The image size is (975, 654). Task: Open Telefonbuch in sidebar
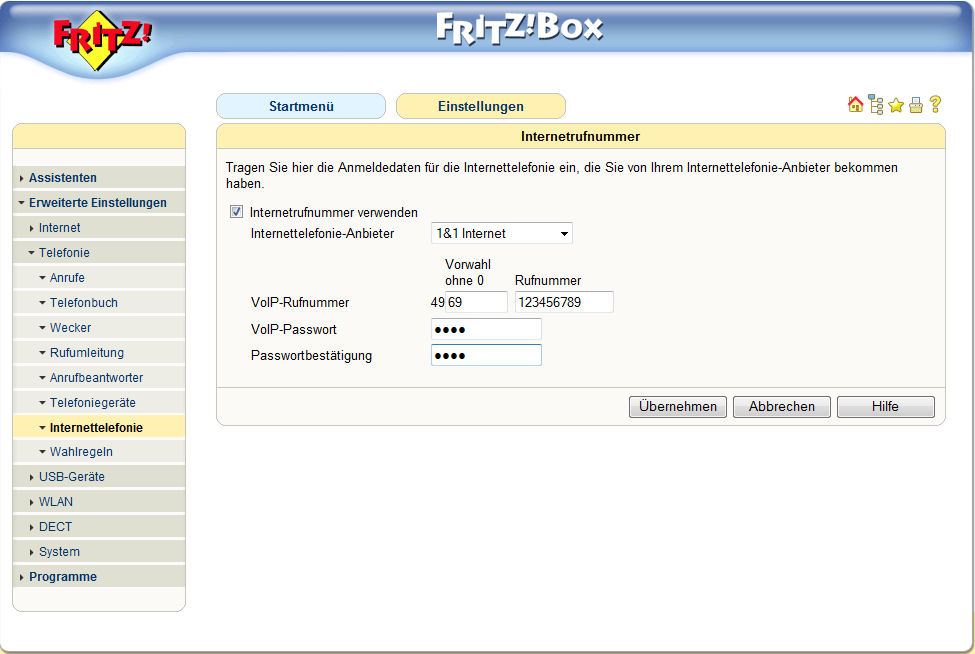coord(99,303)
